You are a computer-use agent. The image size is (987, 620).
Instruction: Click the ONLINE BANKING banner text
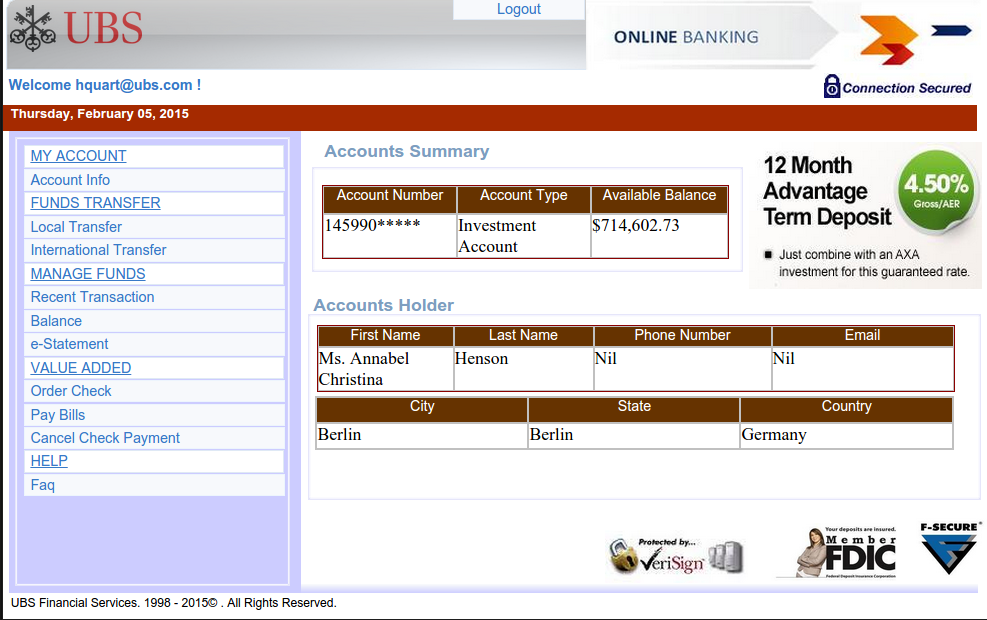[686, 37]
